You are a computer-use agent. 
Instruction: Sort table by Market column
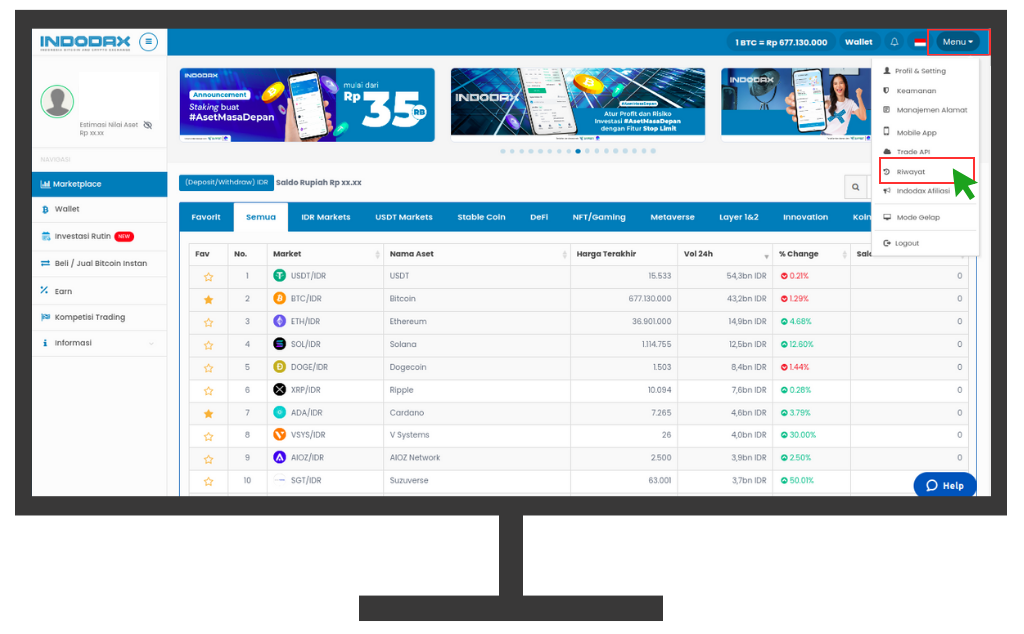click(x=325, y=254)
